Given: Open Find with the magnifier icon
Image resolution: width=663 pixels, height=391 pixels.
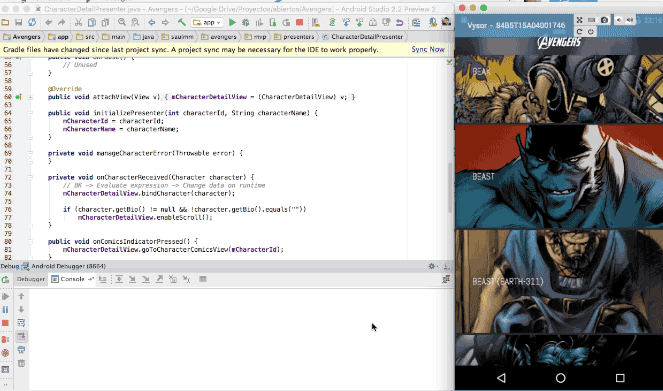Looking at the screenshot, I should (122, 22).
